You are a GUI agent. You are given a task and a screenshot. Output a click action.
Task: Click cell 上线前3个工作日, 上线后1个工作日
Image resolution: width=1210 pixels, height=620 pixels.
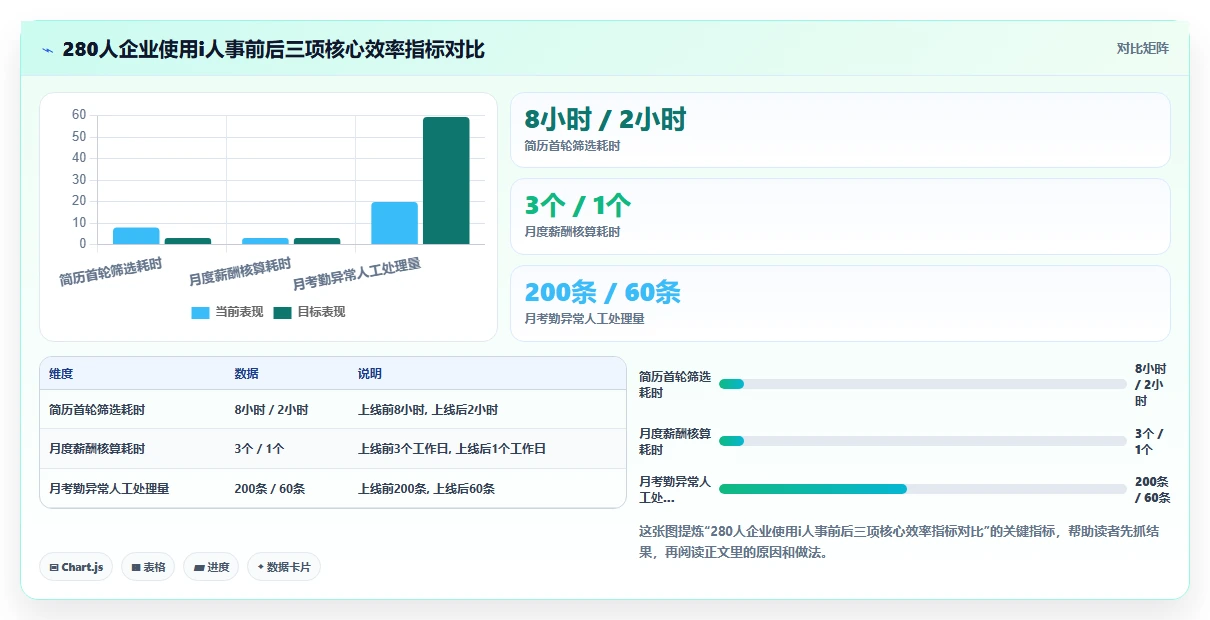coord(452,449)
